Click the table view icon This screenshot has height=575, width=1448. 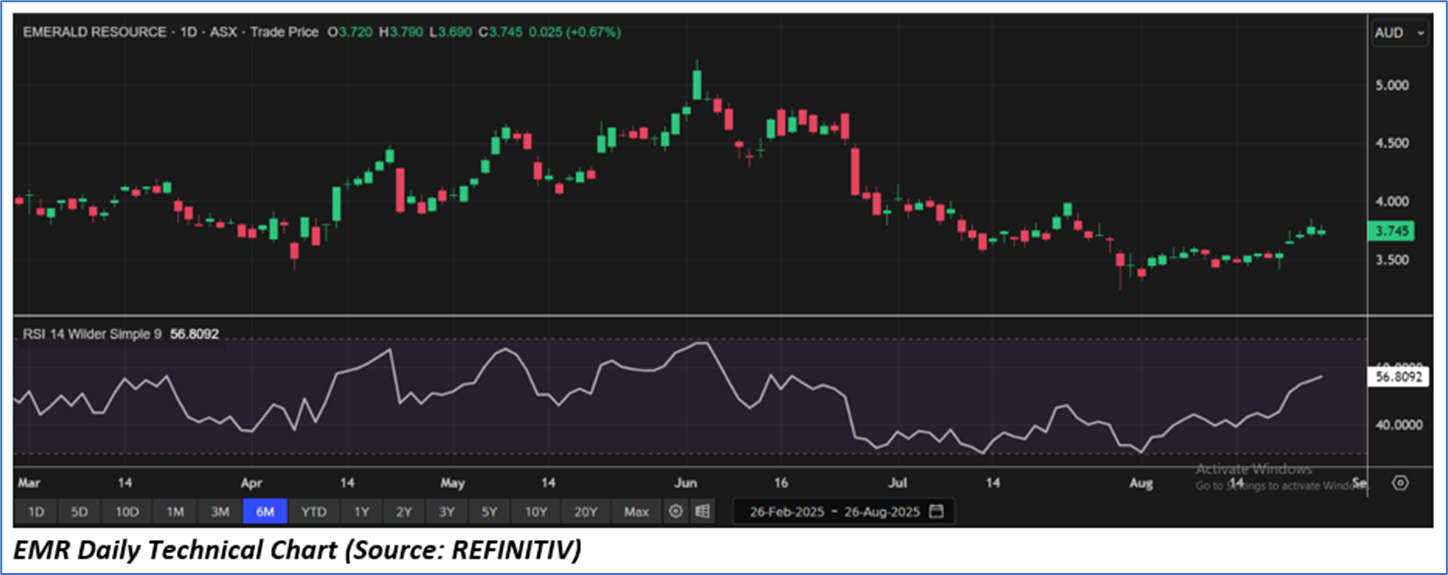point(702,512)
